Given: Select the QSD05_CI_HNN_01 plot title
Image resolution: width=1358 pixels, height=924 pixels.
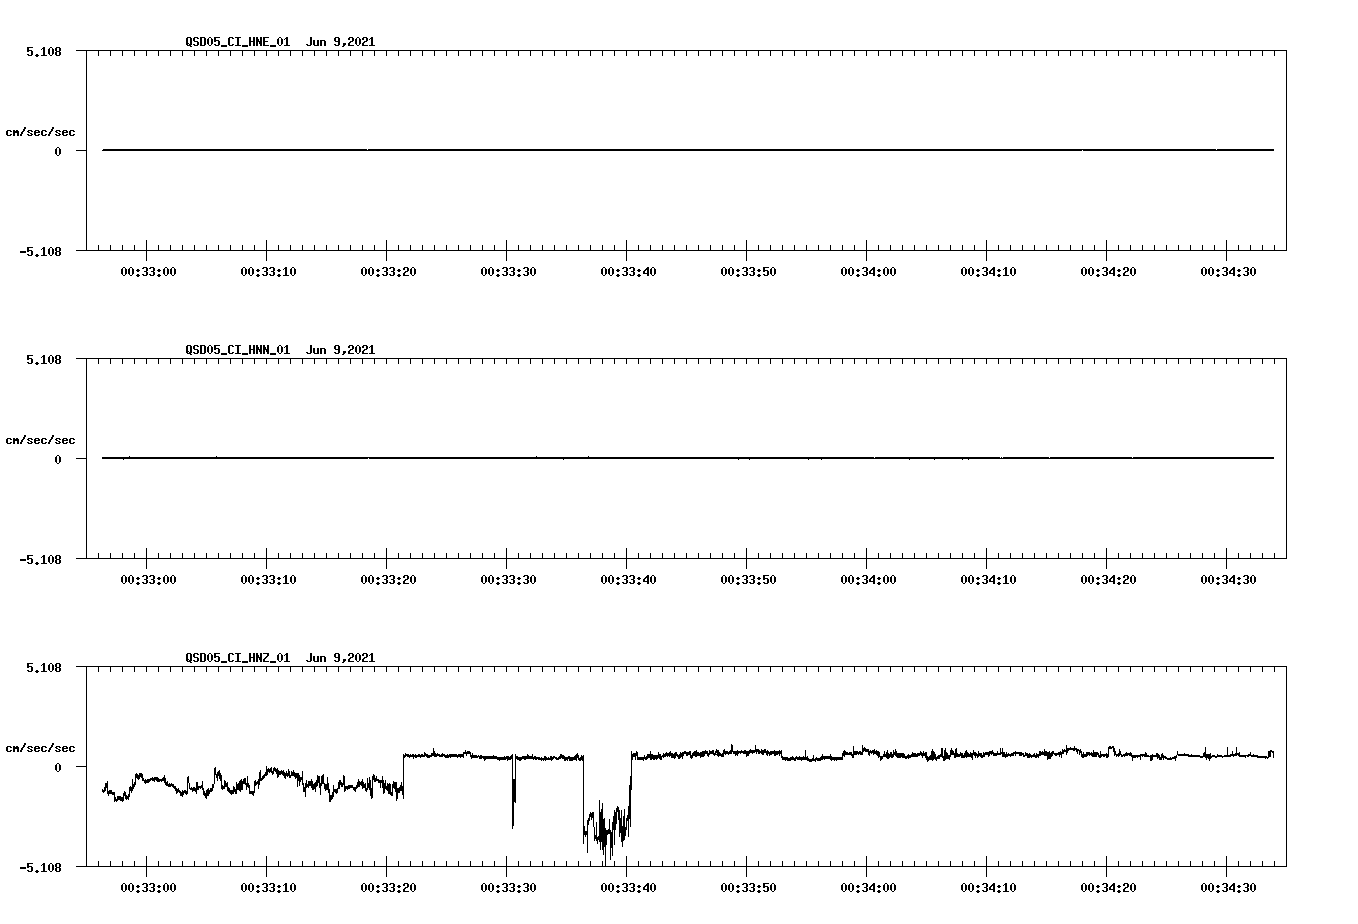Looking at the screenshot, I should click(280, 350).
